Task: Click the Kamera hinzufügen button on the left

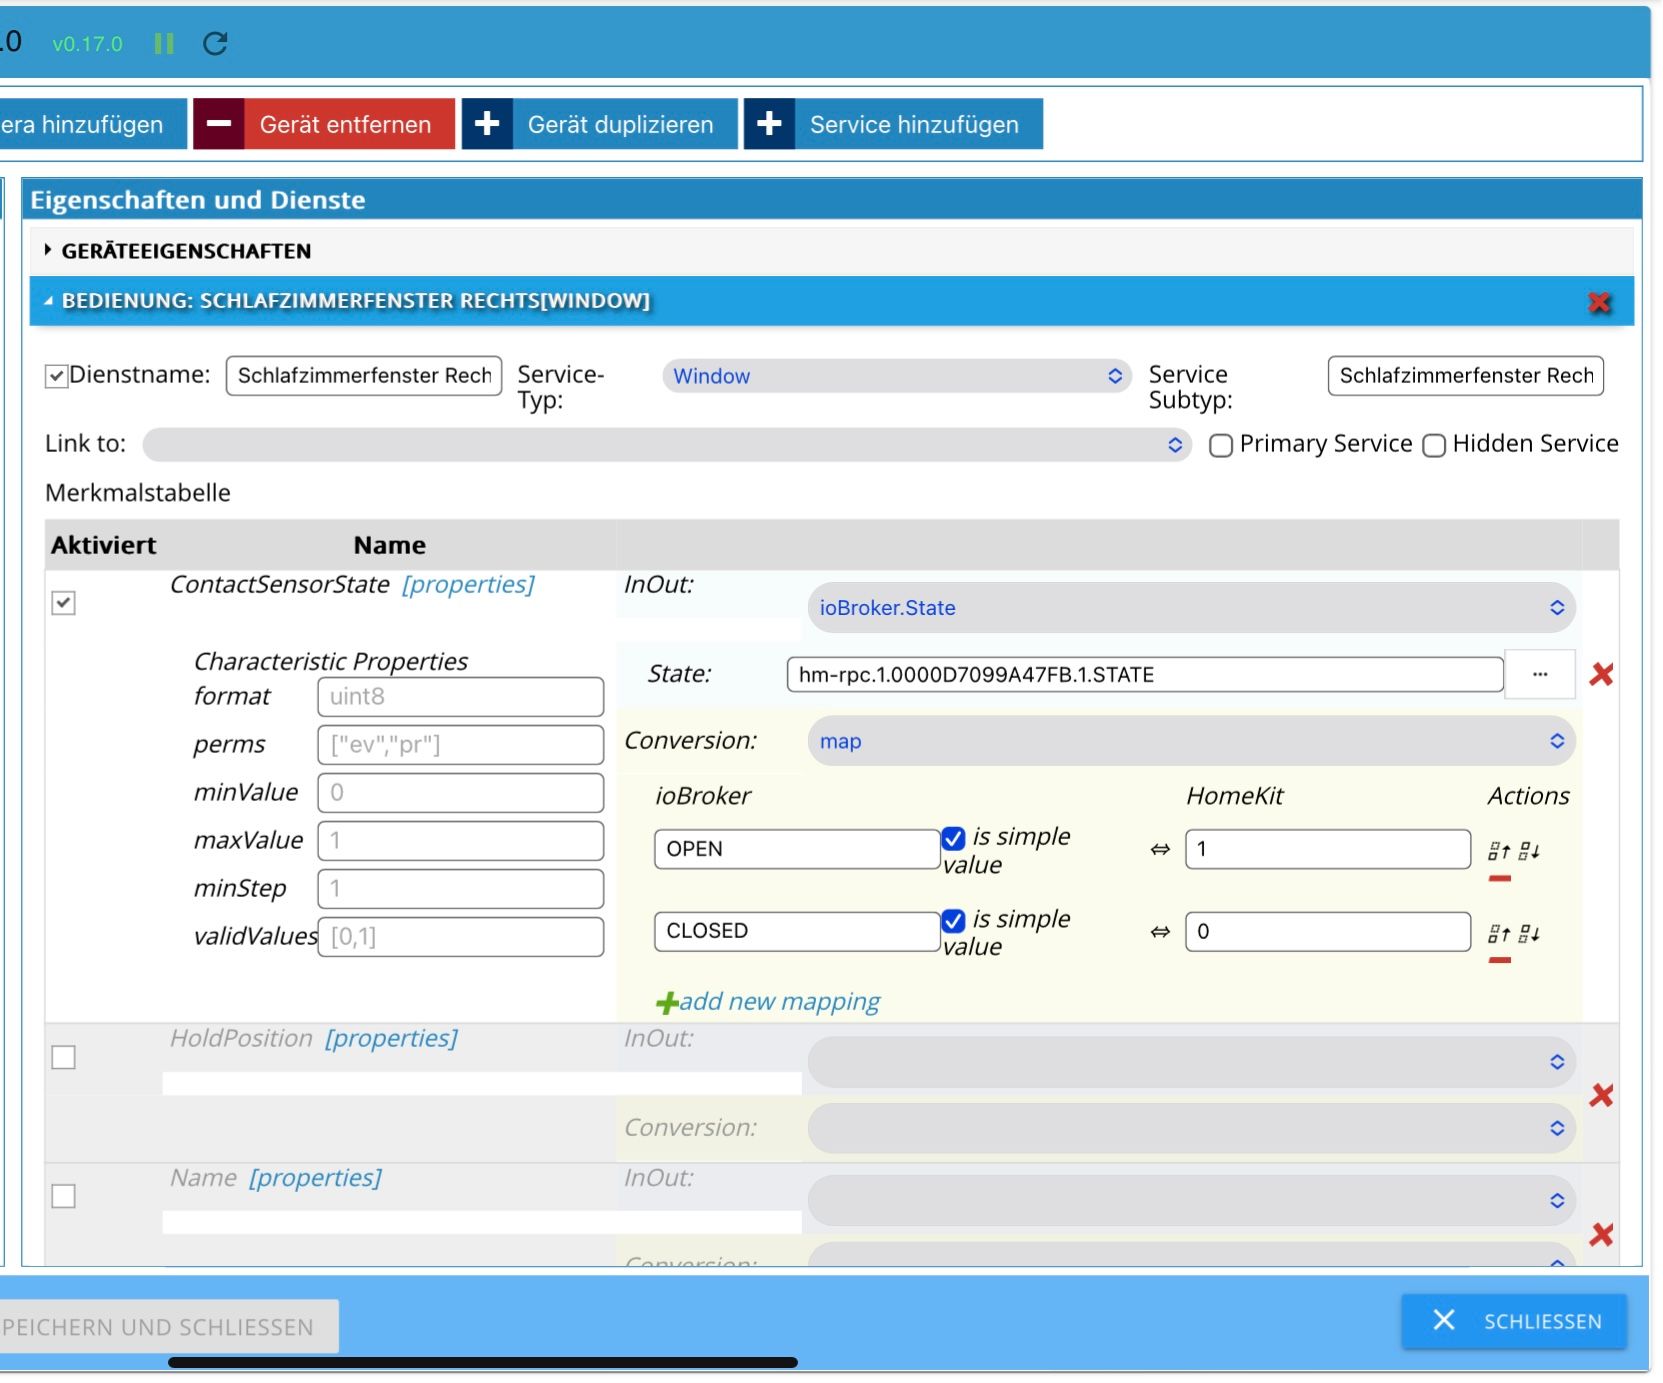Action: point(92,124)
